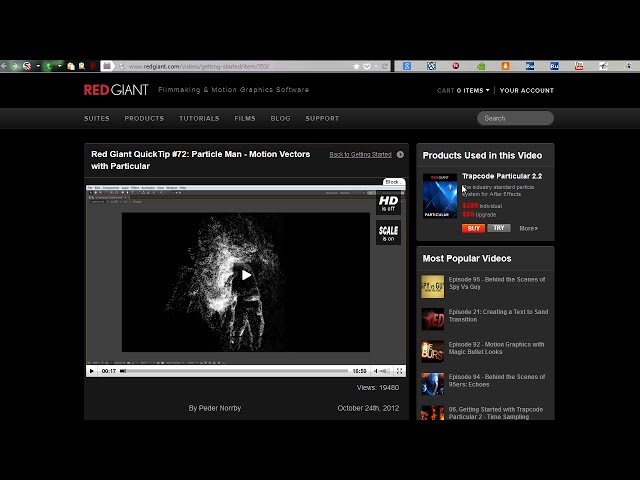
Task: Click the Episode 94 blue thumbnail
Action: [x=433, y=384]
